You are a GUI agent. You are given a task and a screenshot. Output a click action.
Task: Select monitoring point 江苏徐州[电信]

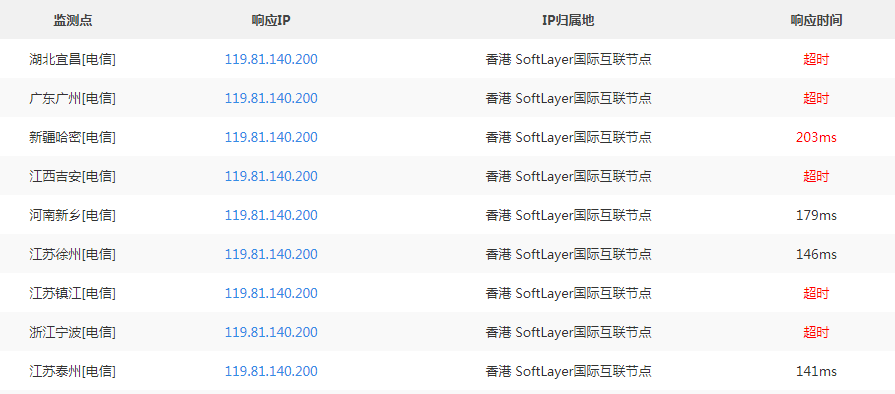pyautogui.click(x=72, y=254)
